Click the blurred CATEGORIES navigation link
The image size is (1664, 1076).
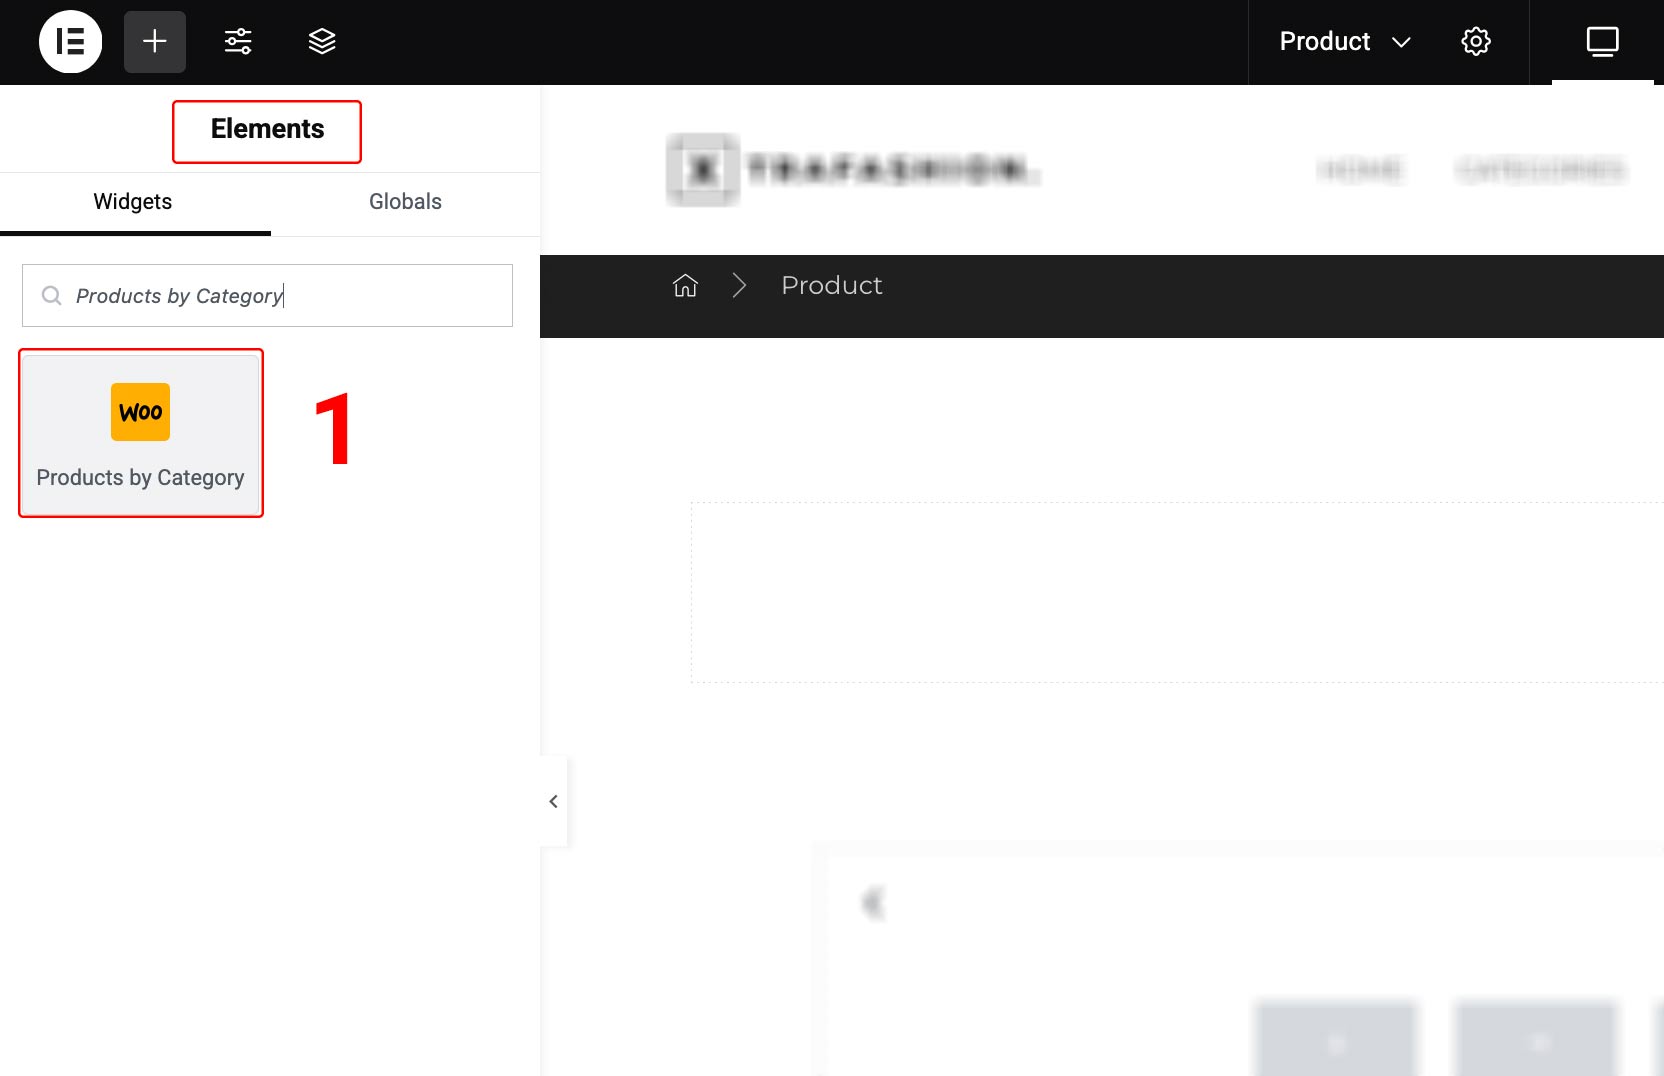[x=1540, y=170]
